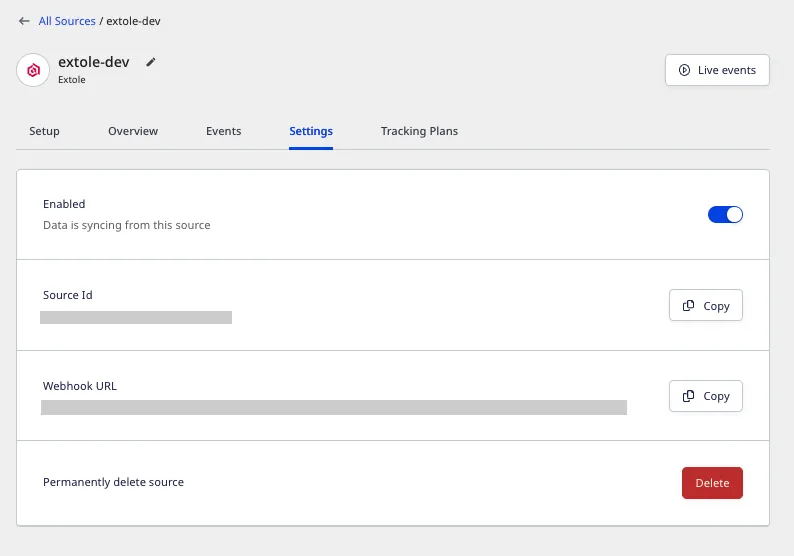Click the Extole source logo
The image size is (794, 556).
(x=33, y=70)
